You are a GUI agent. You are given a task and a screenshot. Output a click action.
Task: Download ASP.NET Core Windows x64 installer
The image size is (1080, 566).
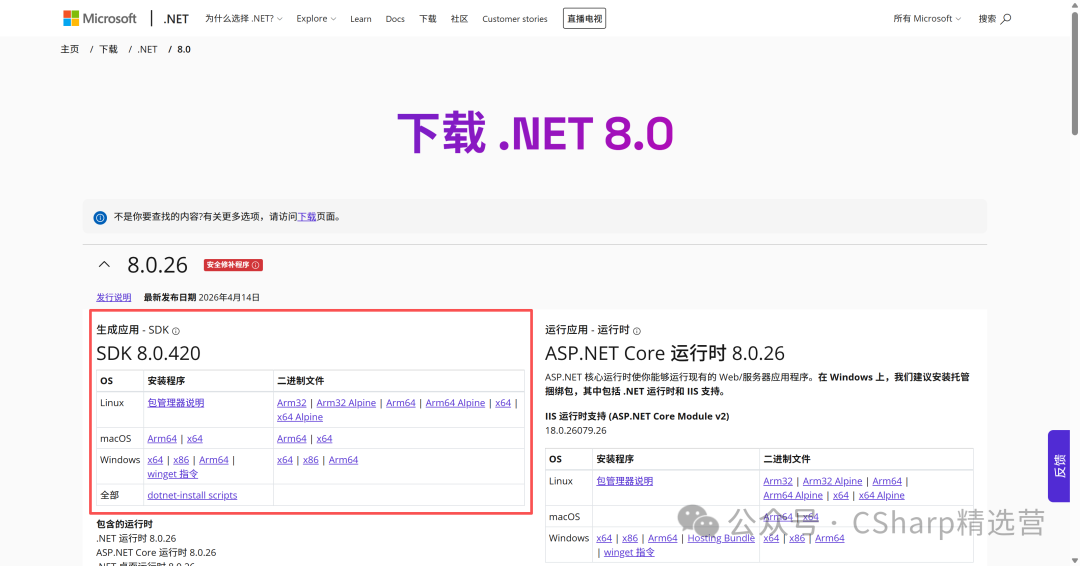click(x=604, y=538)
